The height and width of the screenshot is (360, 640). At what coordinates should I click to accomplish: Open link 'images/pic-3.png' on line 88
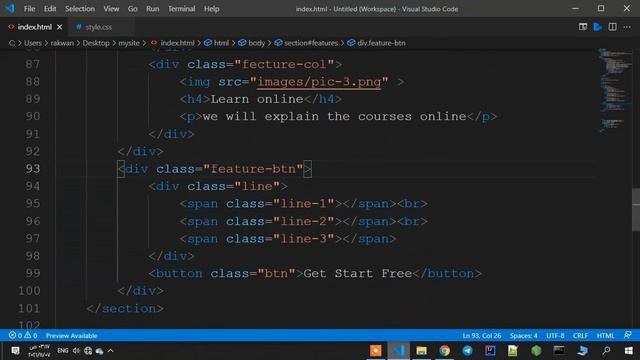[319, 82]
